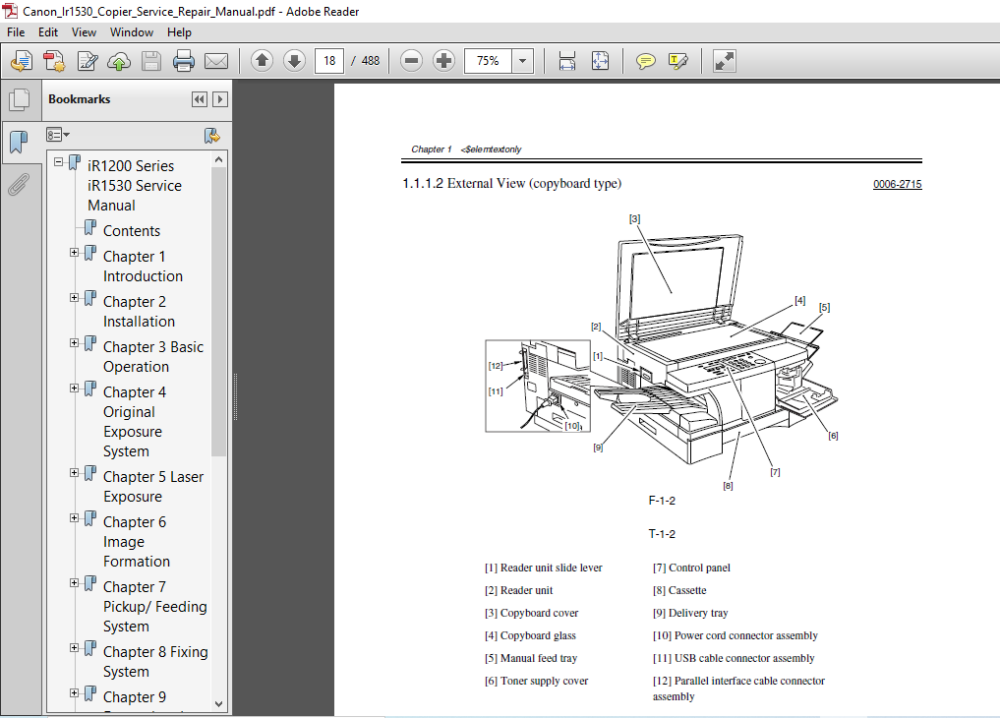Open the Chapter 4 Original Exposure System bookmark
Image resolution: width=1000 pixels, height=718 pixels.
pos(135,422)
